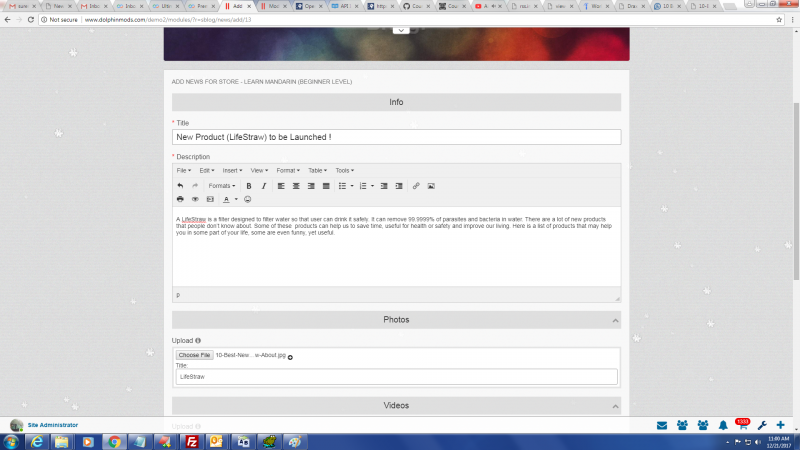The width and height of the screenshot is (800, 450).
Task: Open the shopping cart with 1333 badge
Action: pos(742,424)
